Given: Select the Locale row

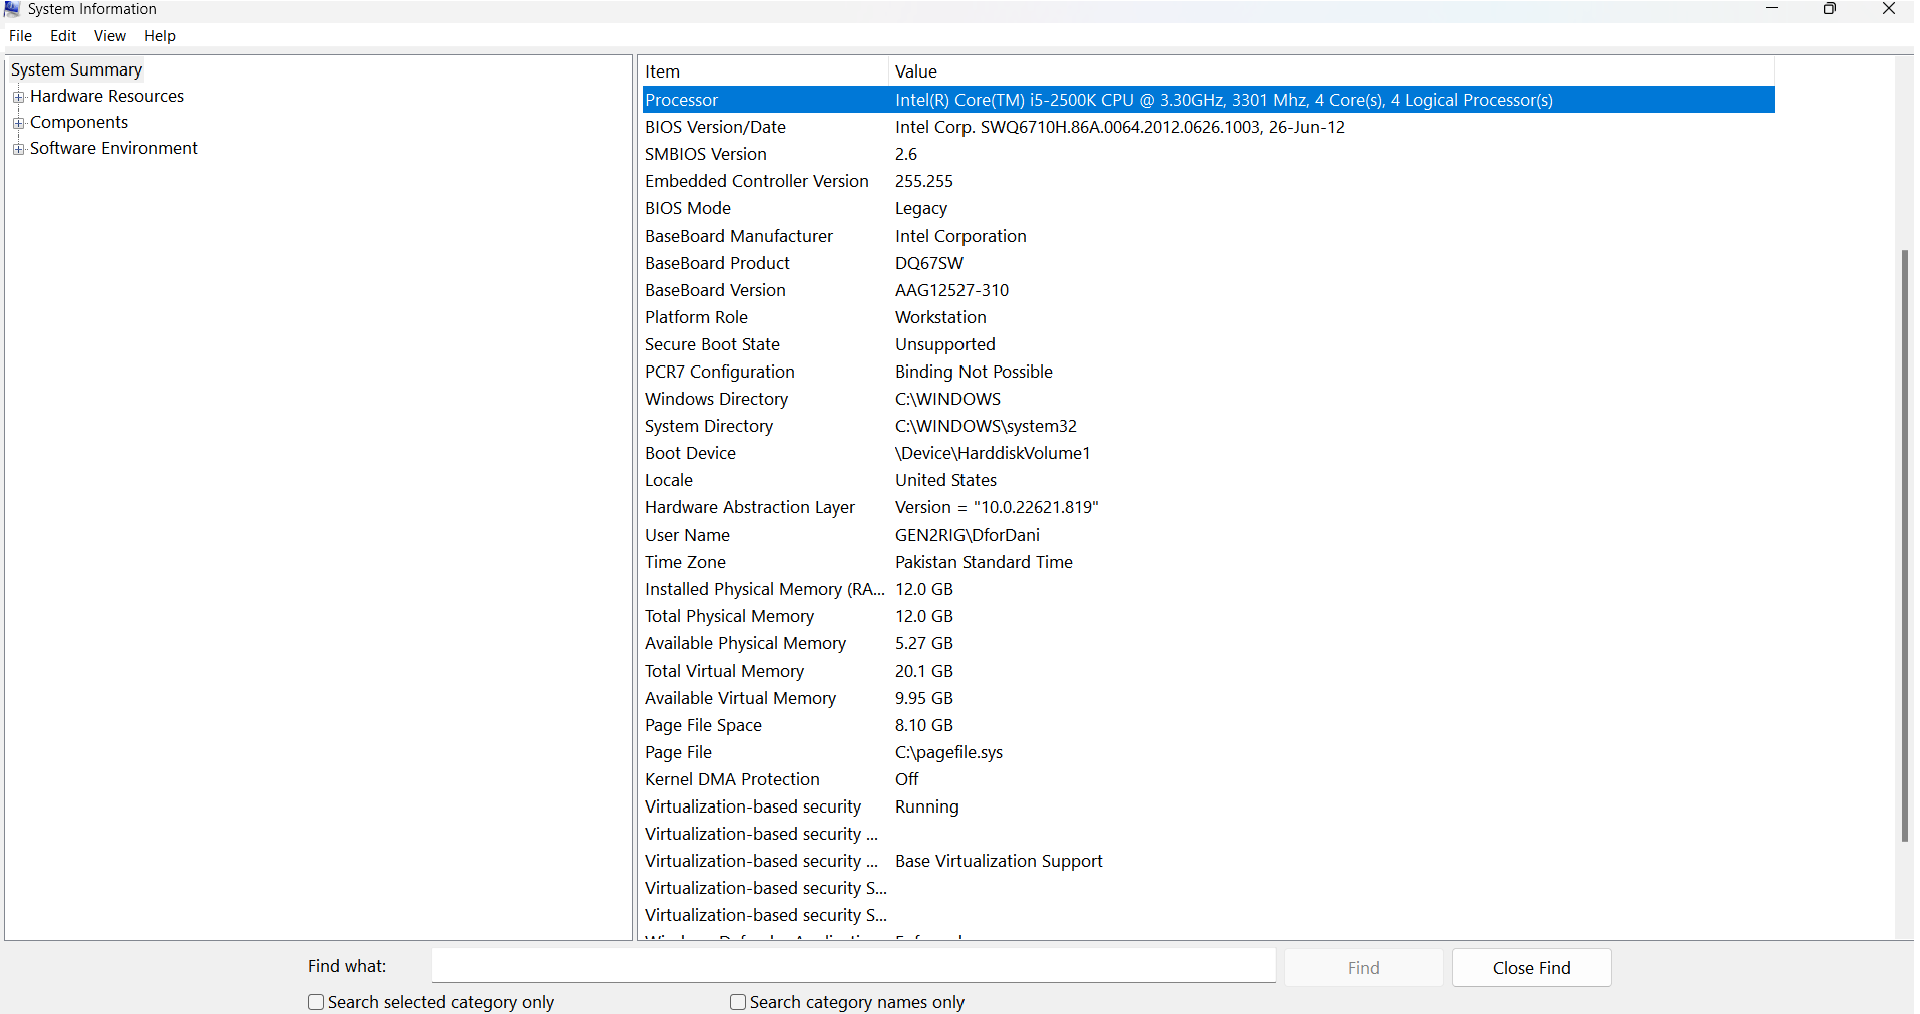Looking at the screenshot, I should pos(1208,480).
